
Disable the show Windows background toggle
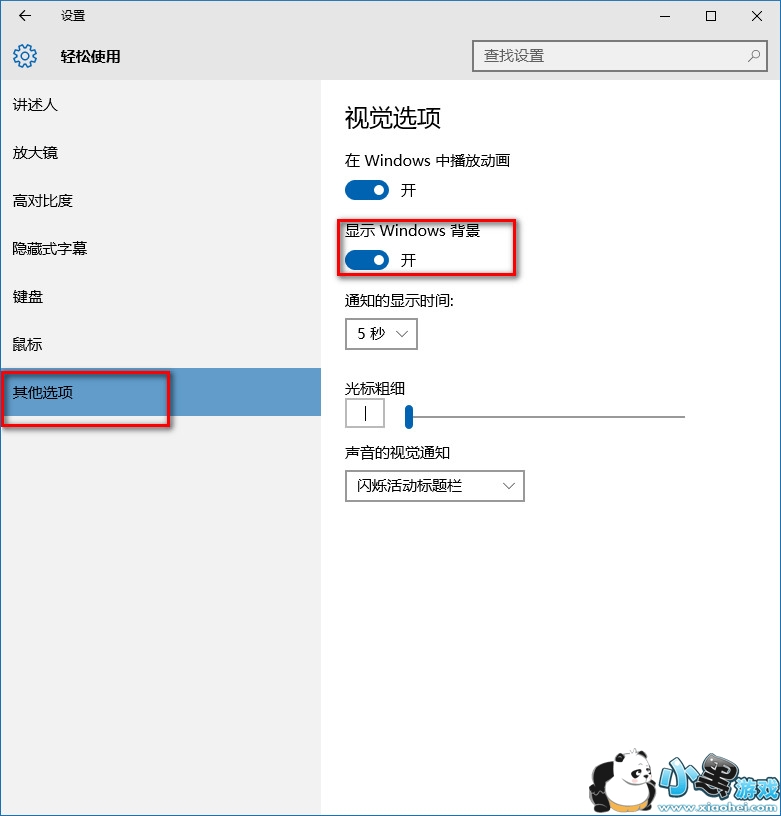pyautogui.click(x=367, y=260)
